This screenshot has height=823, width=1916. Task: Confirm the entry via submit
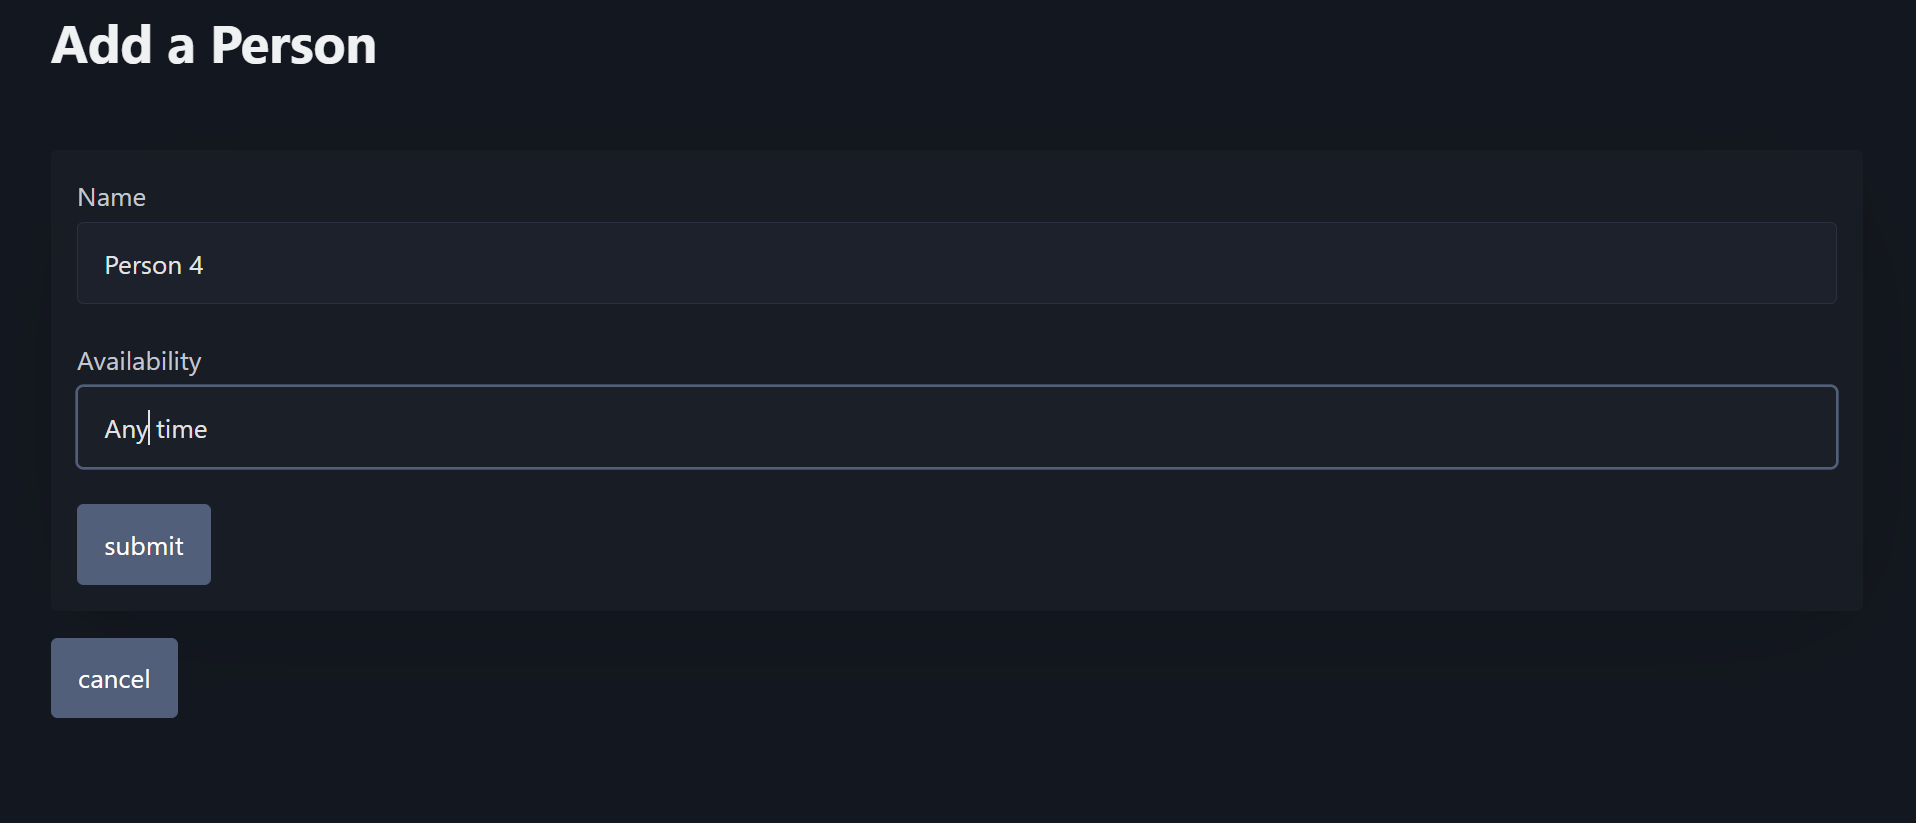pyautogui.click(x=143, y=544)
